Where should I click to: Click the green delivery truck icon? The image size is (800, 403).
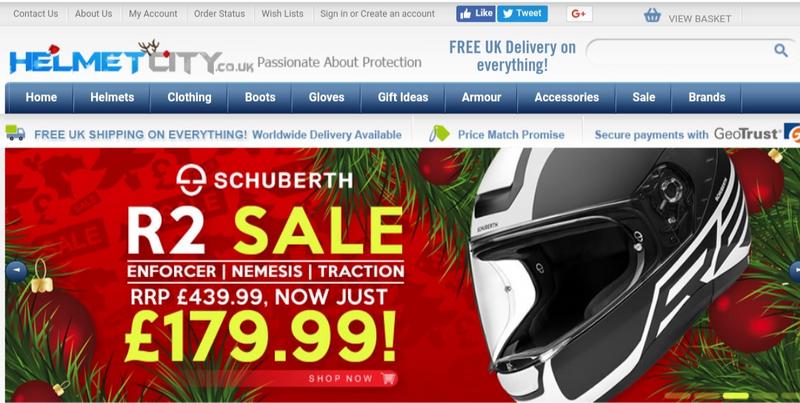(15, 133)
